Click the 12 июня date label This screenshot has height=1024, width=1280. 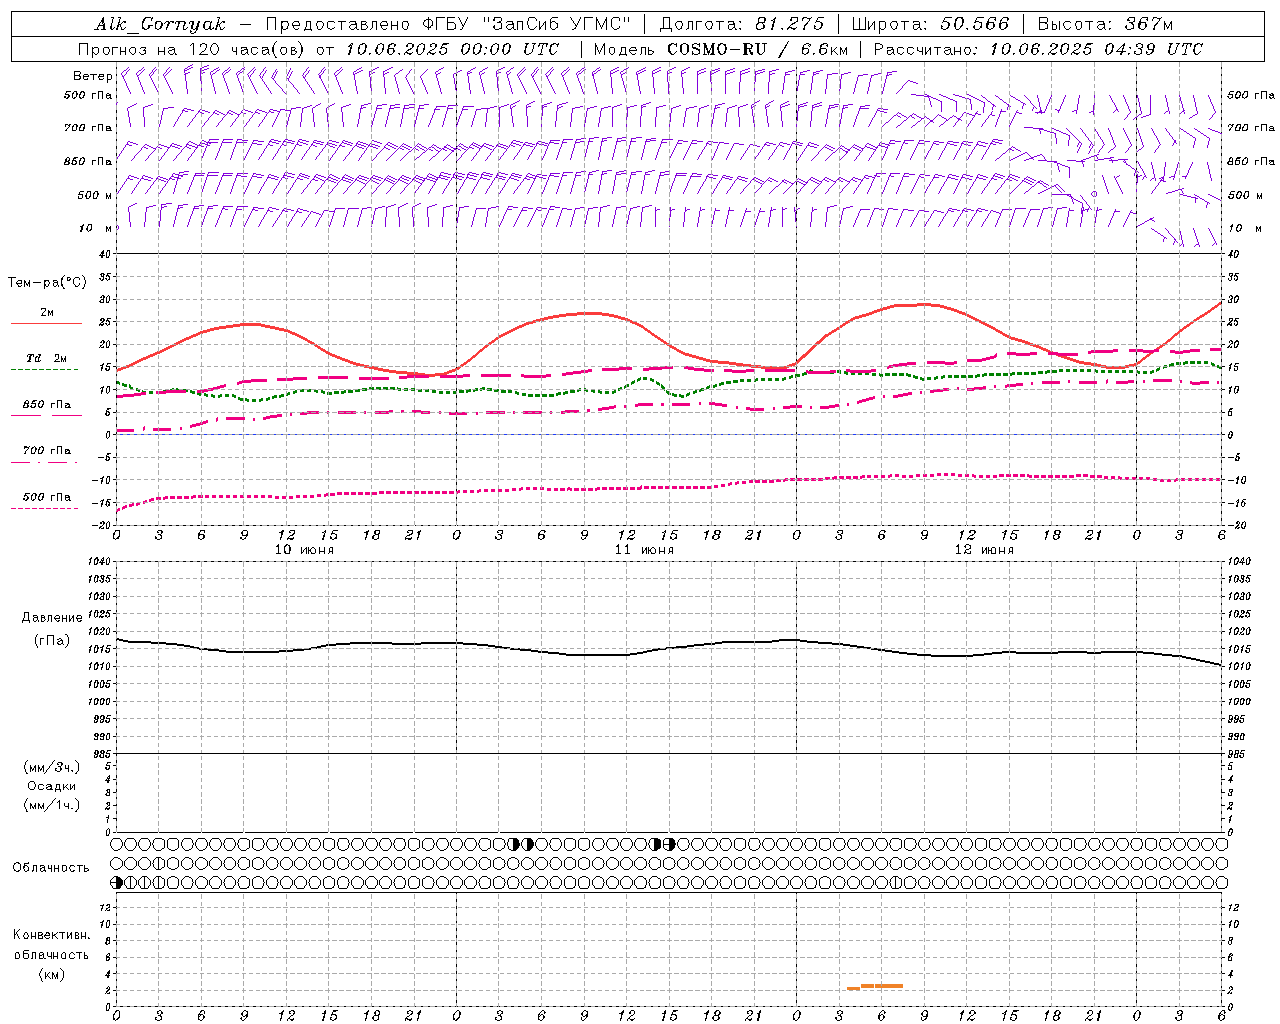click(984, 550)
